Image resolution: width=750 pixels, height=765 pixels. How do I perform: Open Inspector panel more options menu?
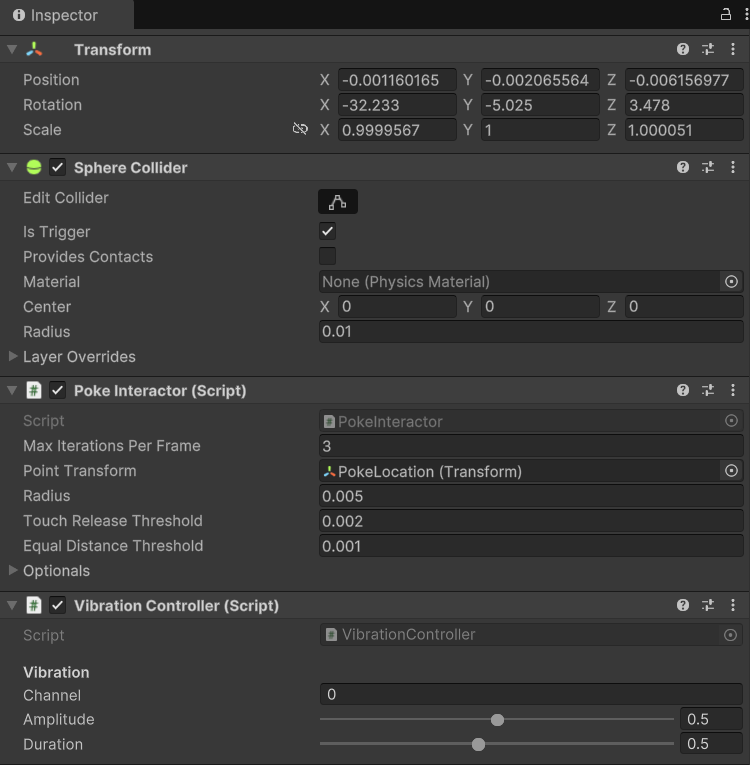tap(747, 15)
